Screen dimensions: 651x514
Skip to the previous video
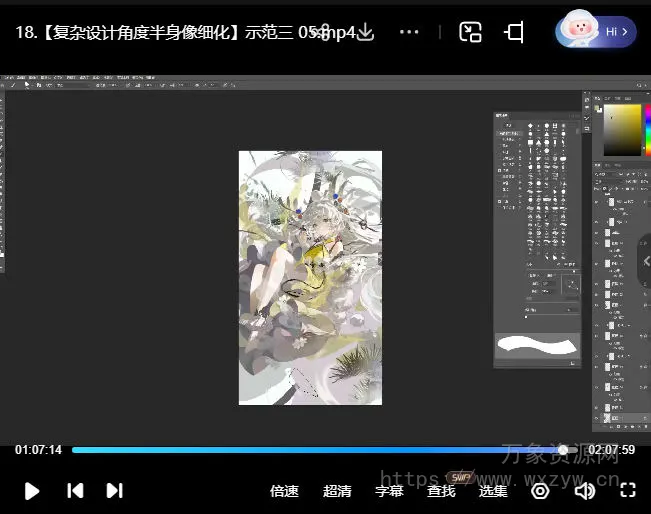tap(75, 490)
